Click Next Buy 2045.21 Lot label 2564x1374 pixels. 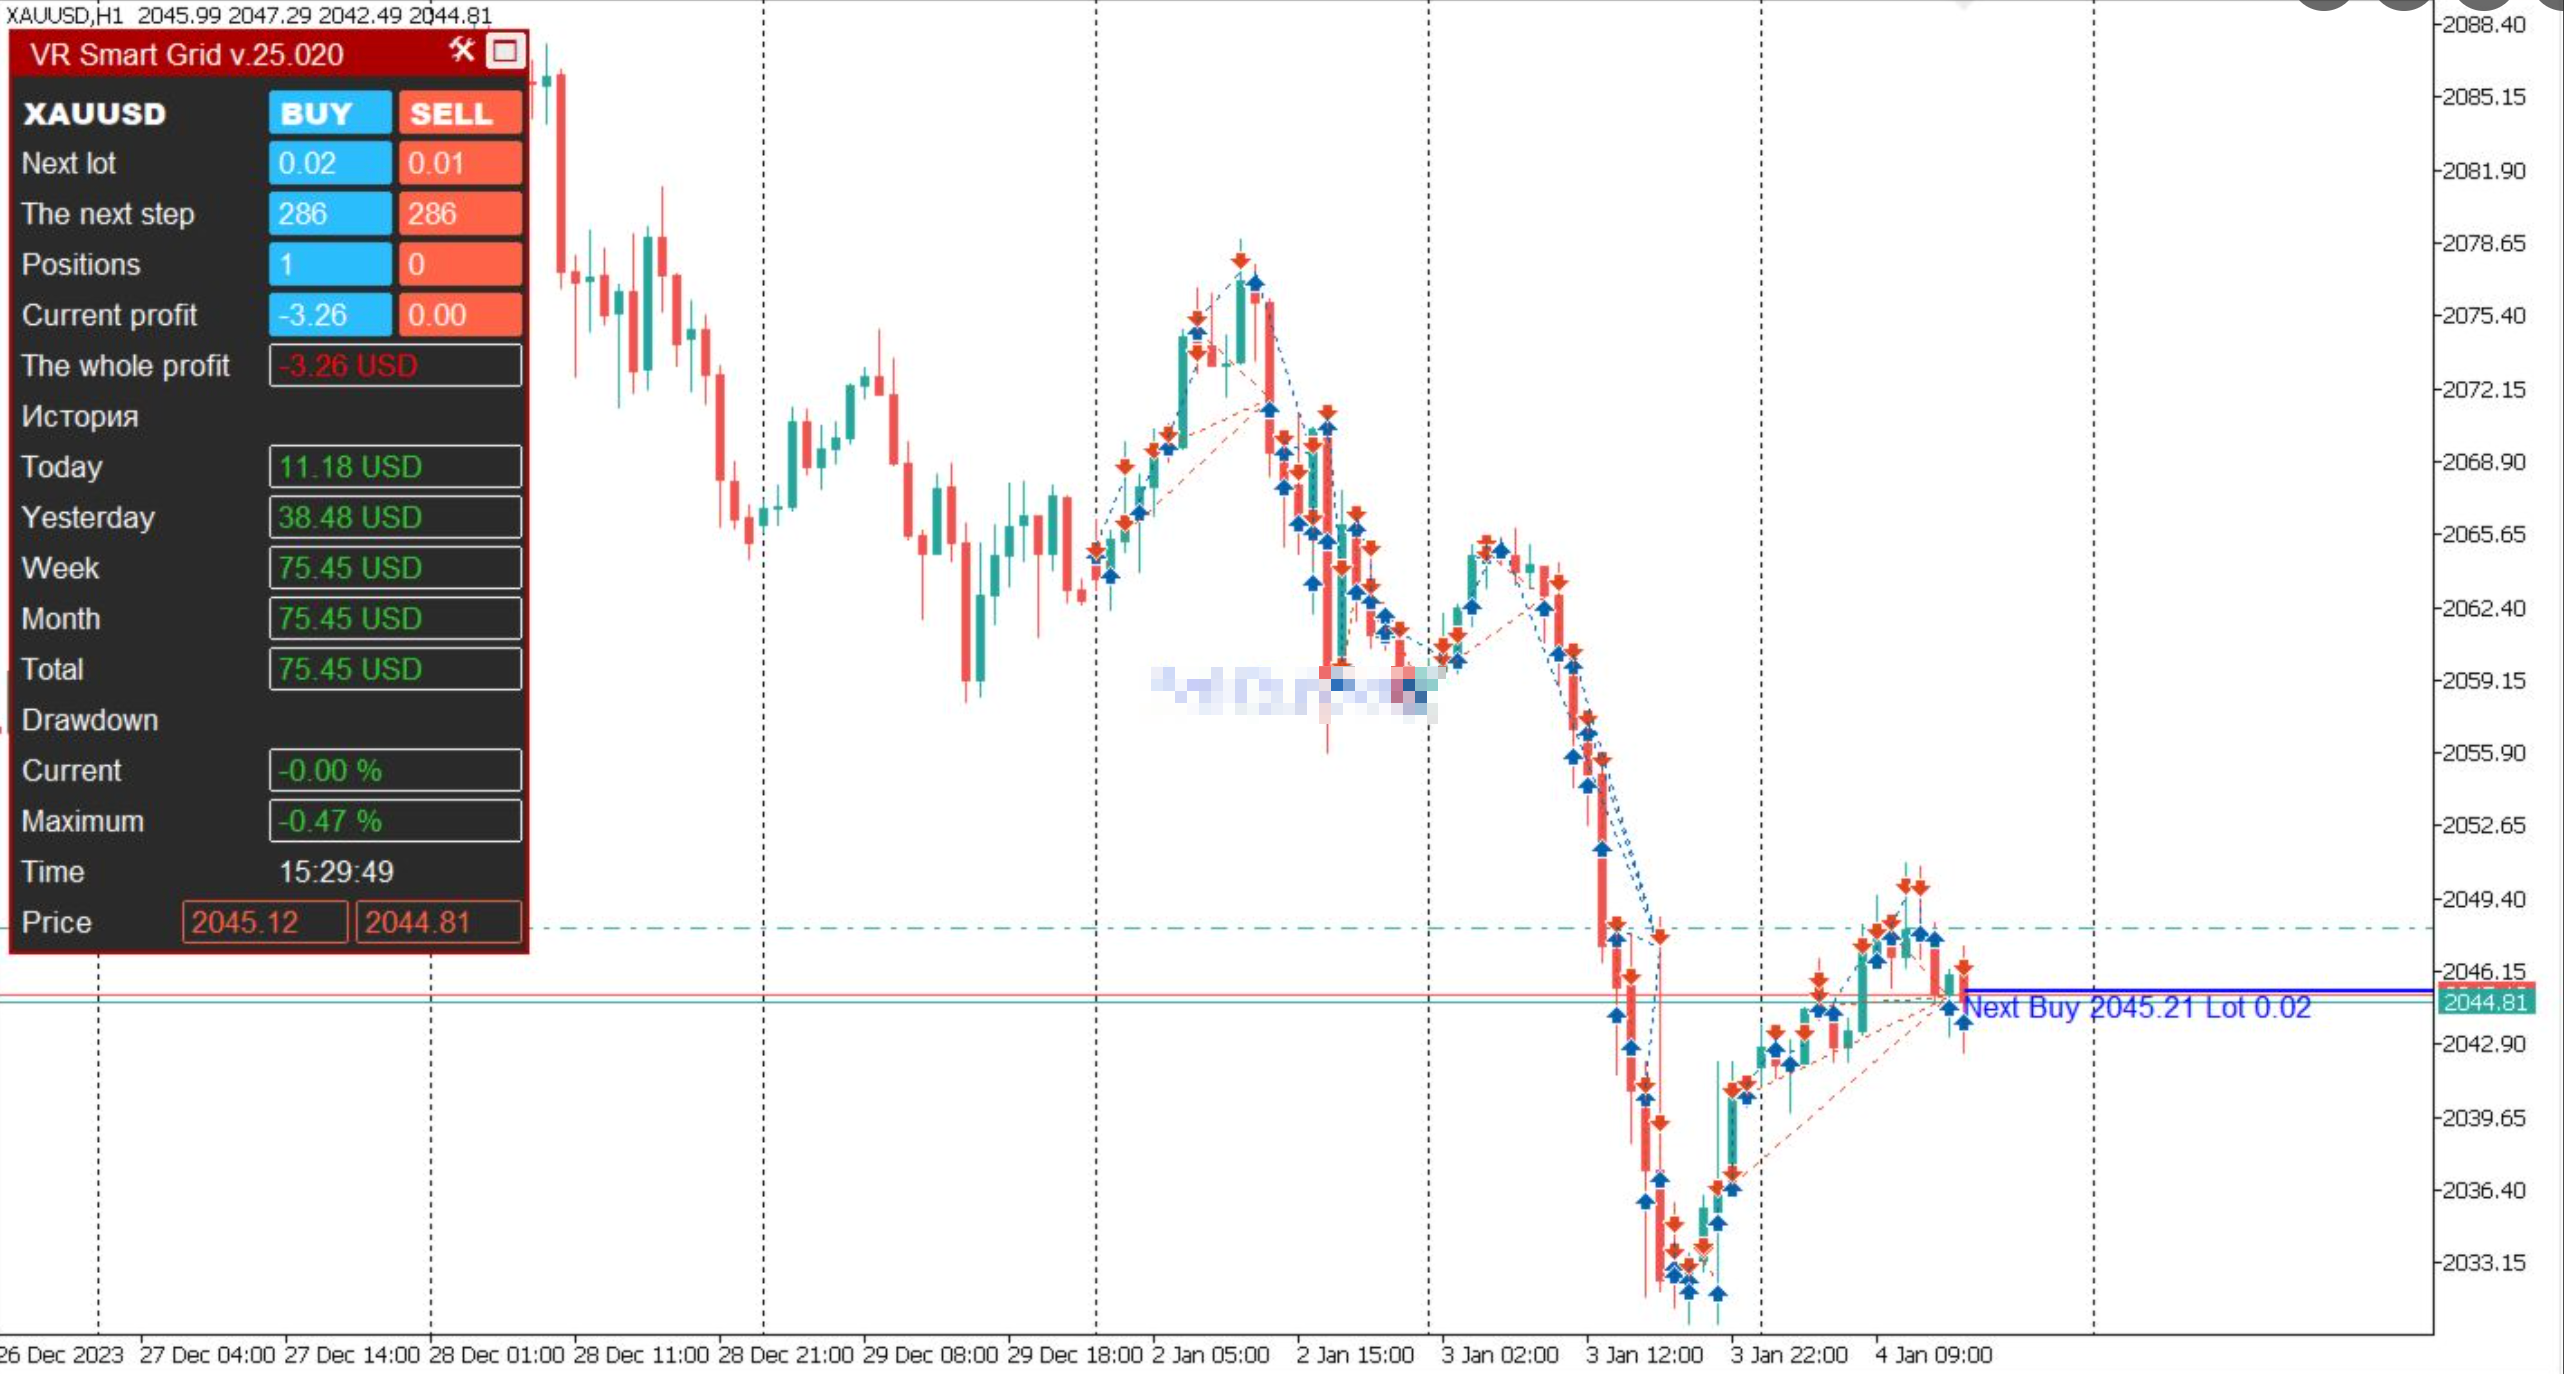(2137, 1008)
